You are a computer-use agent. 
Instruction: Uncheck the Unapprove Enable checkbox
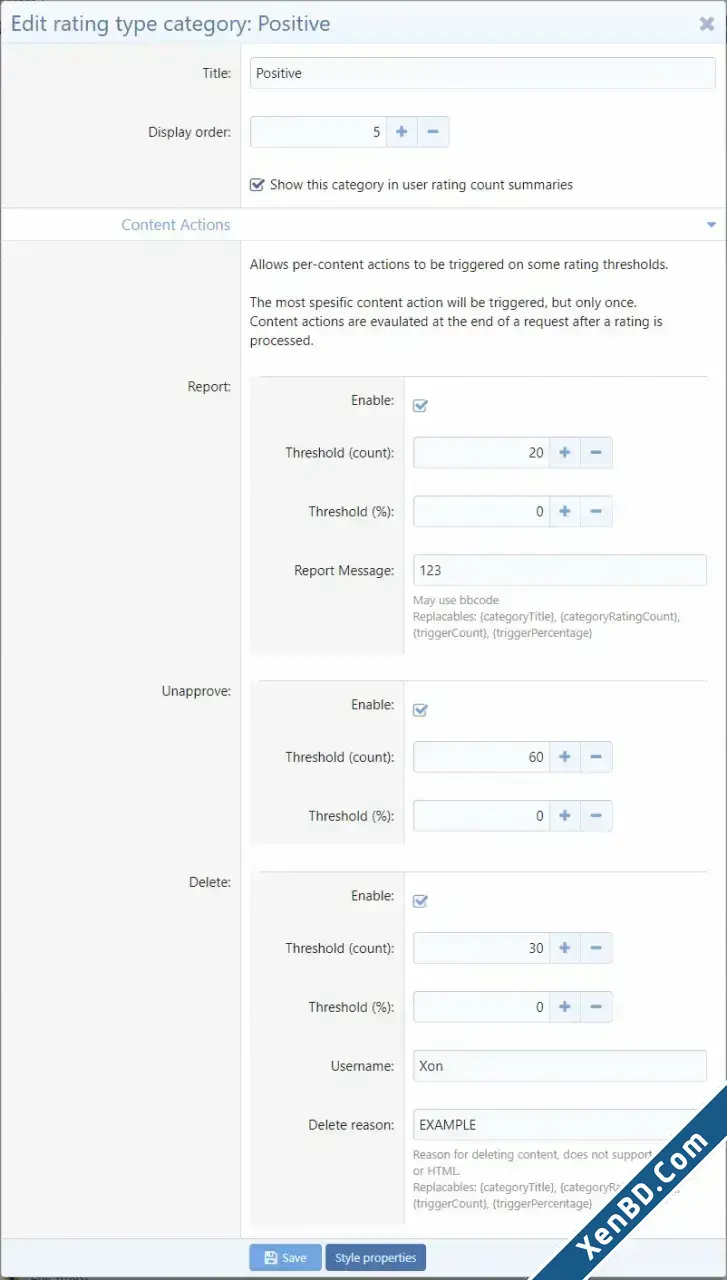click(420, 710)
